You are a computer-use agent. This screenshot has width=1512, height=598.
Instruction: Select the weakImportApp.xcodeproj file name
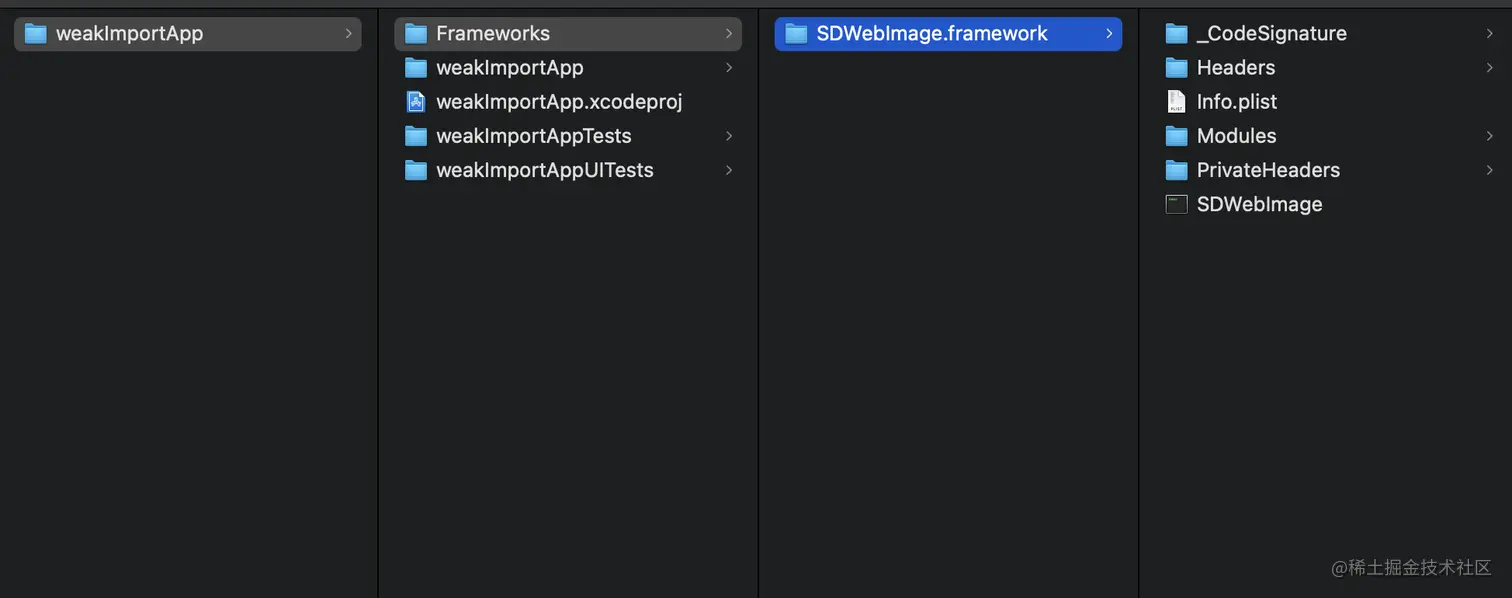pos(559,102)
